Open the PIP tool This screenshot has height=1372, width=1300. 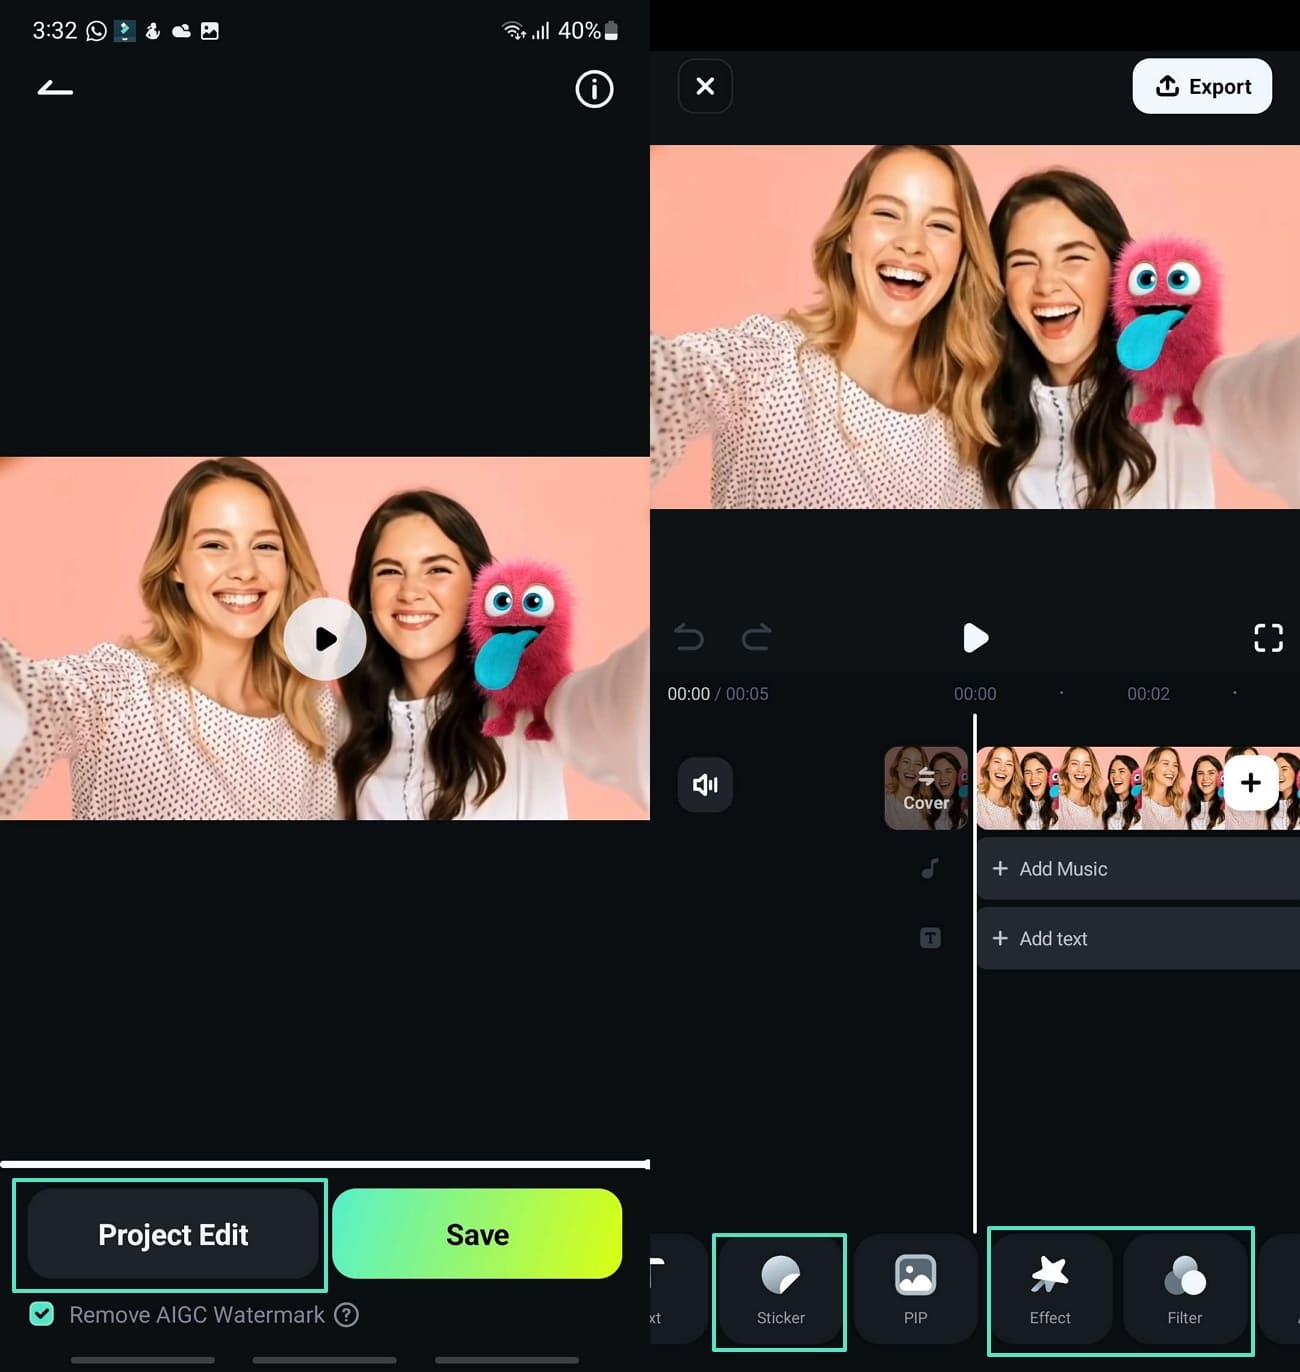pos(915,1291)
